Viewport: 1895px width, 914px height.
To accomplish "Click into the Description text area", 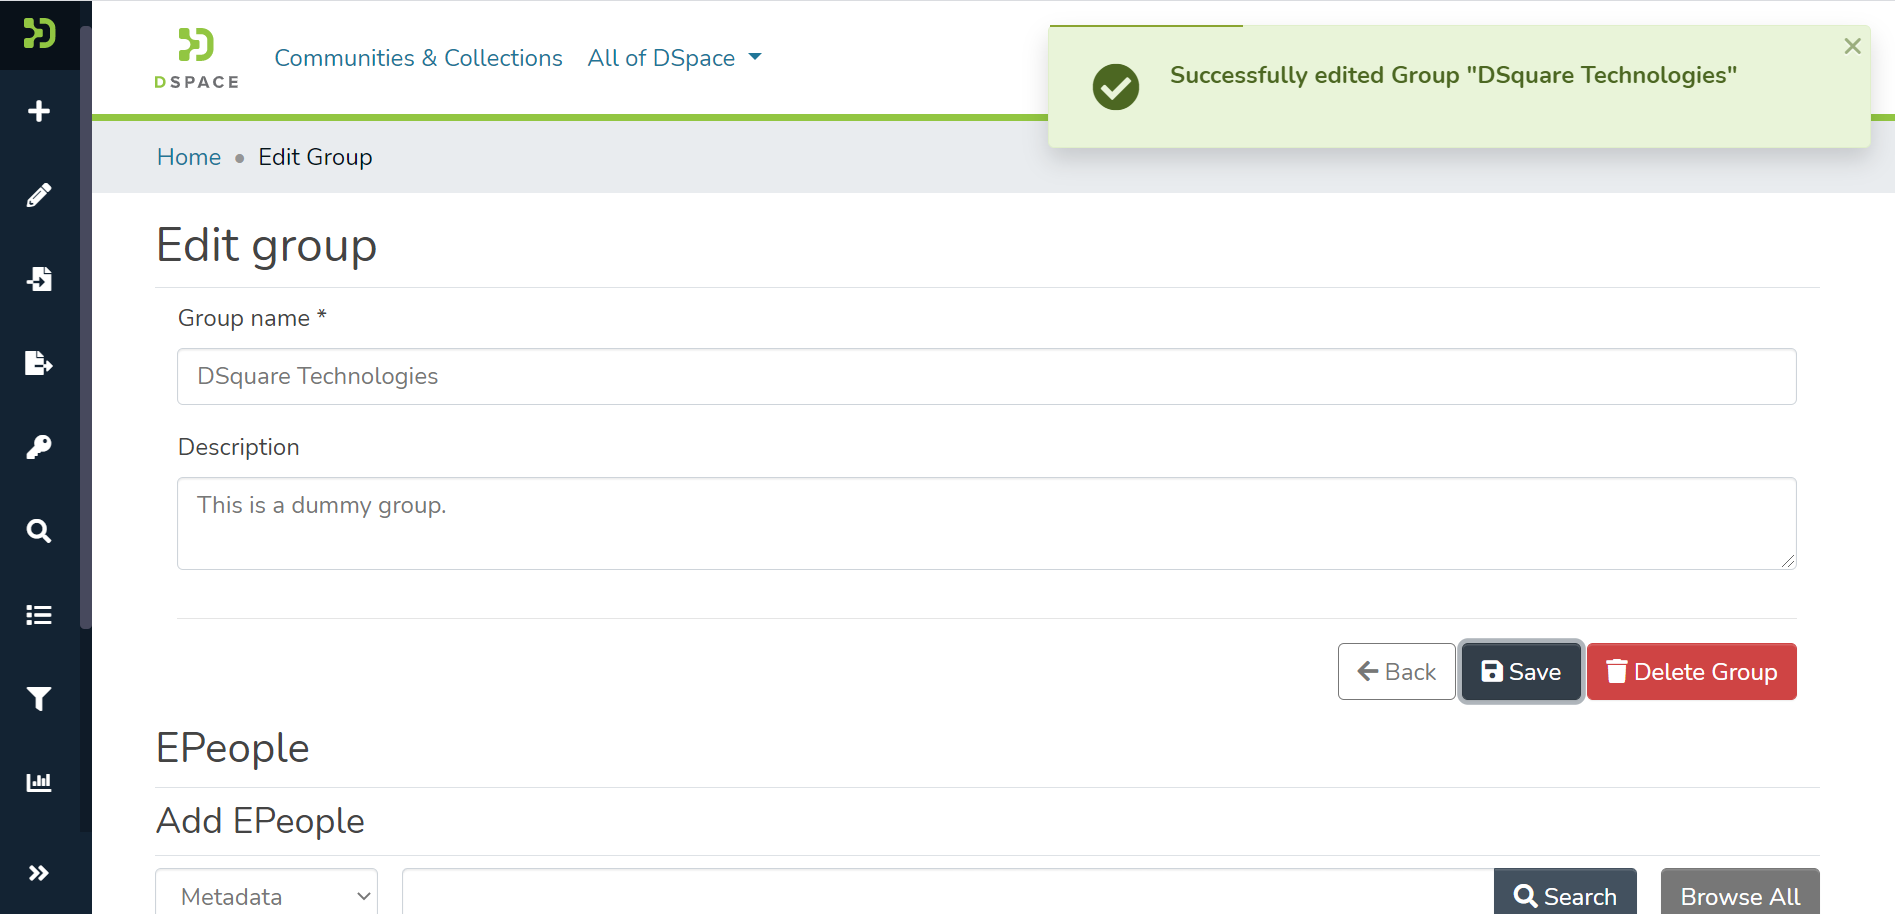I will (986, 524).
